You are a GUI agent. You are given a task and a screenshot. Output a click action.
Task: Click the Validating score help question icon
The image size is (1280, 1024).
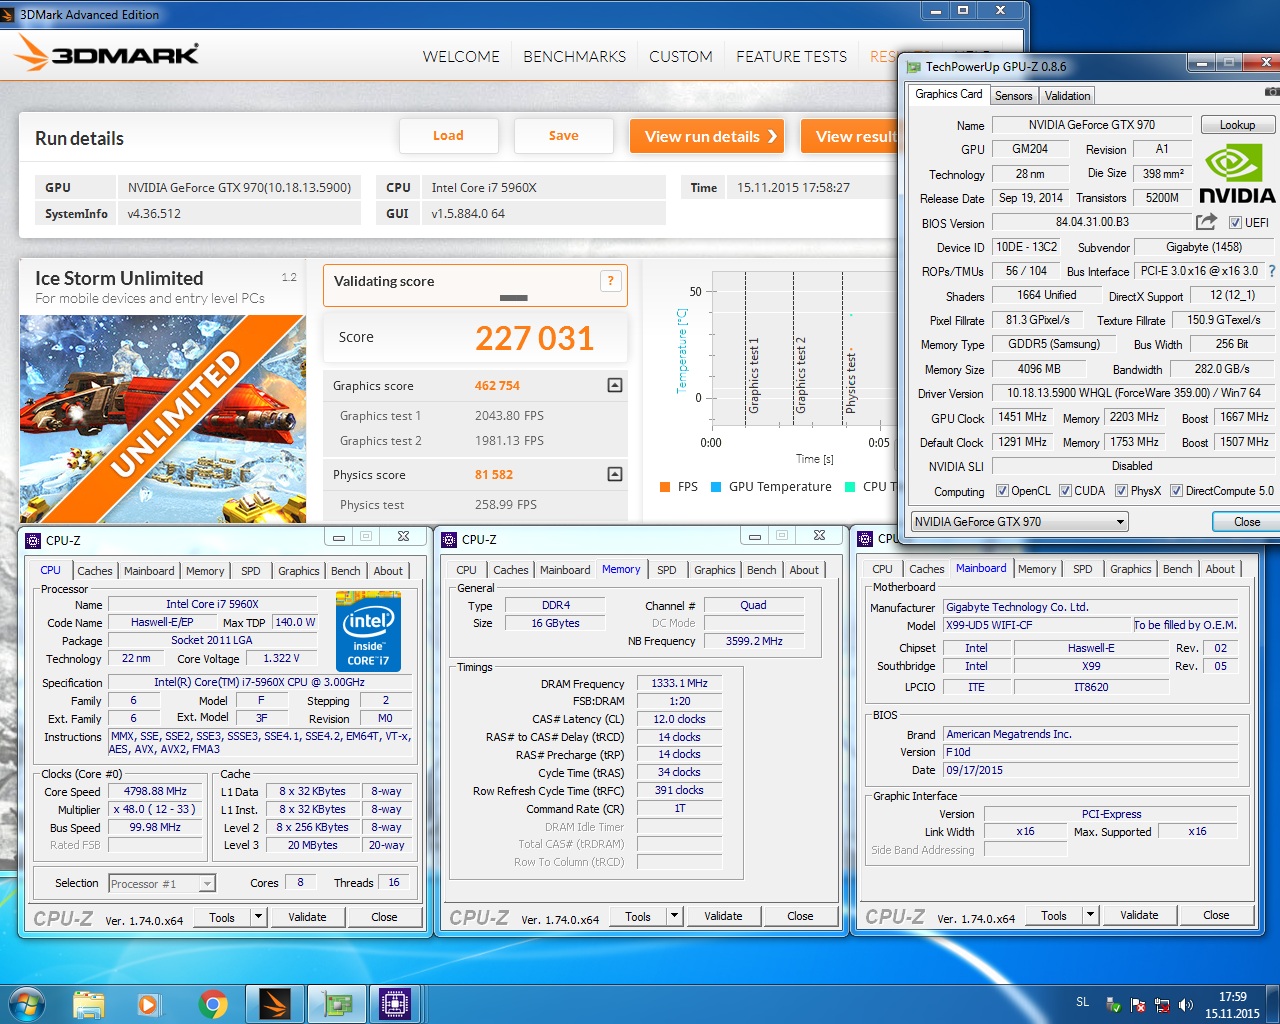pyautogui.click(x=610, y=281)
